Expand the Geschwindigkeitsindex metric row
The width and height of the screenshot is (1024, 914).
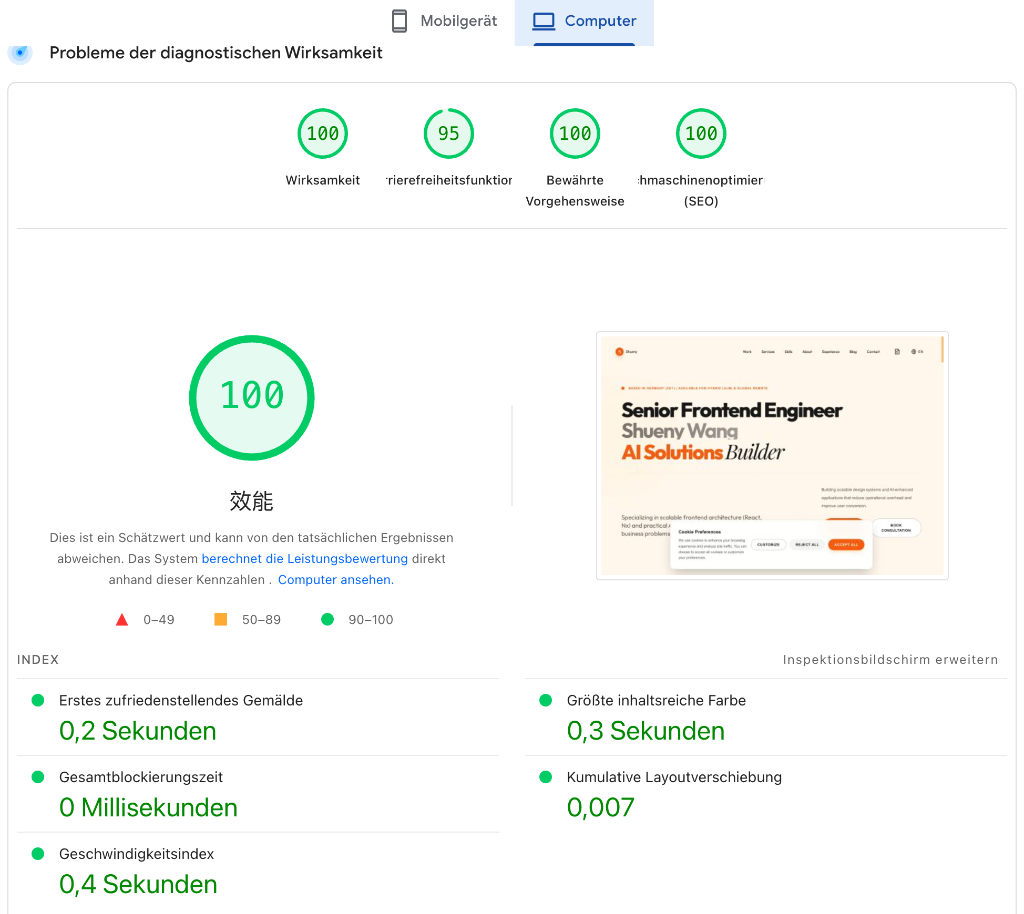[137, 854]
